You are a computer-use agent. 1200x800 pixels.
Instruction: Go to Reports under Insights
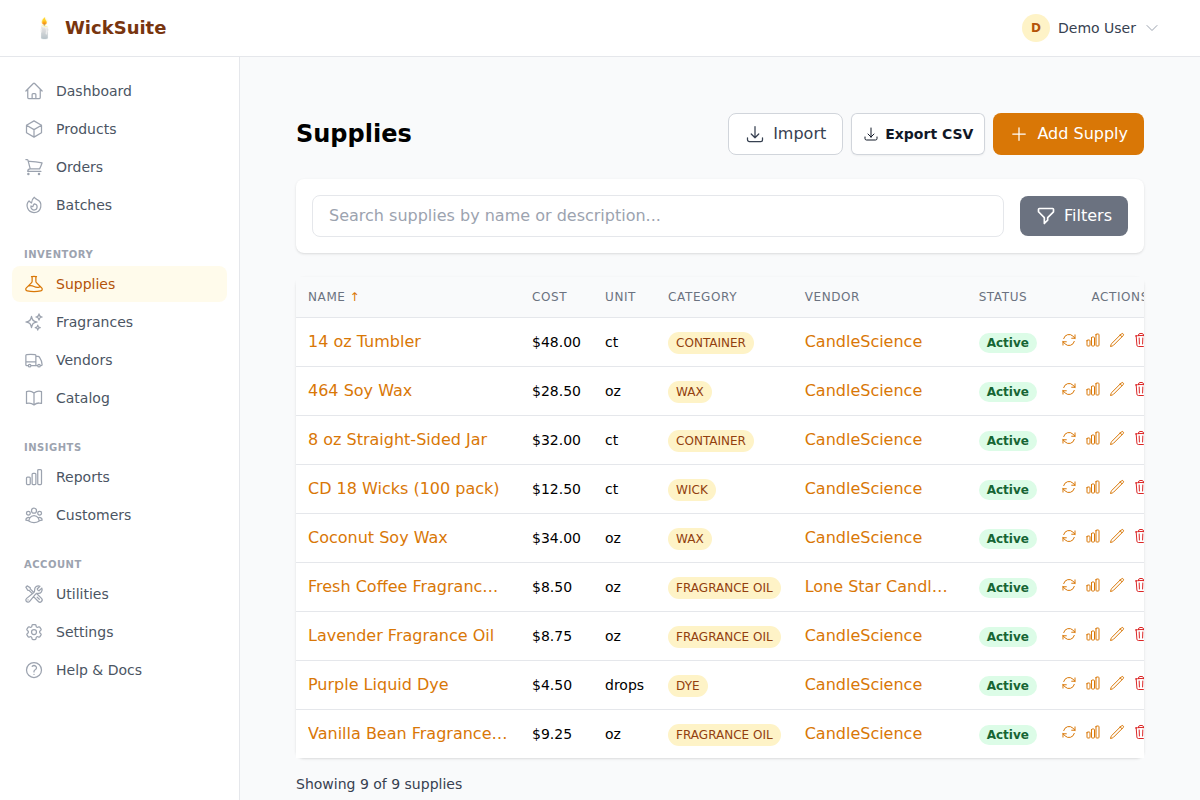point(82,477)
